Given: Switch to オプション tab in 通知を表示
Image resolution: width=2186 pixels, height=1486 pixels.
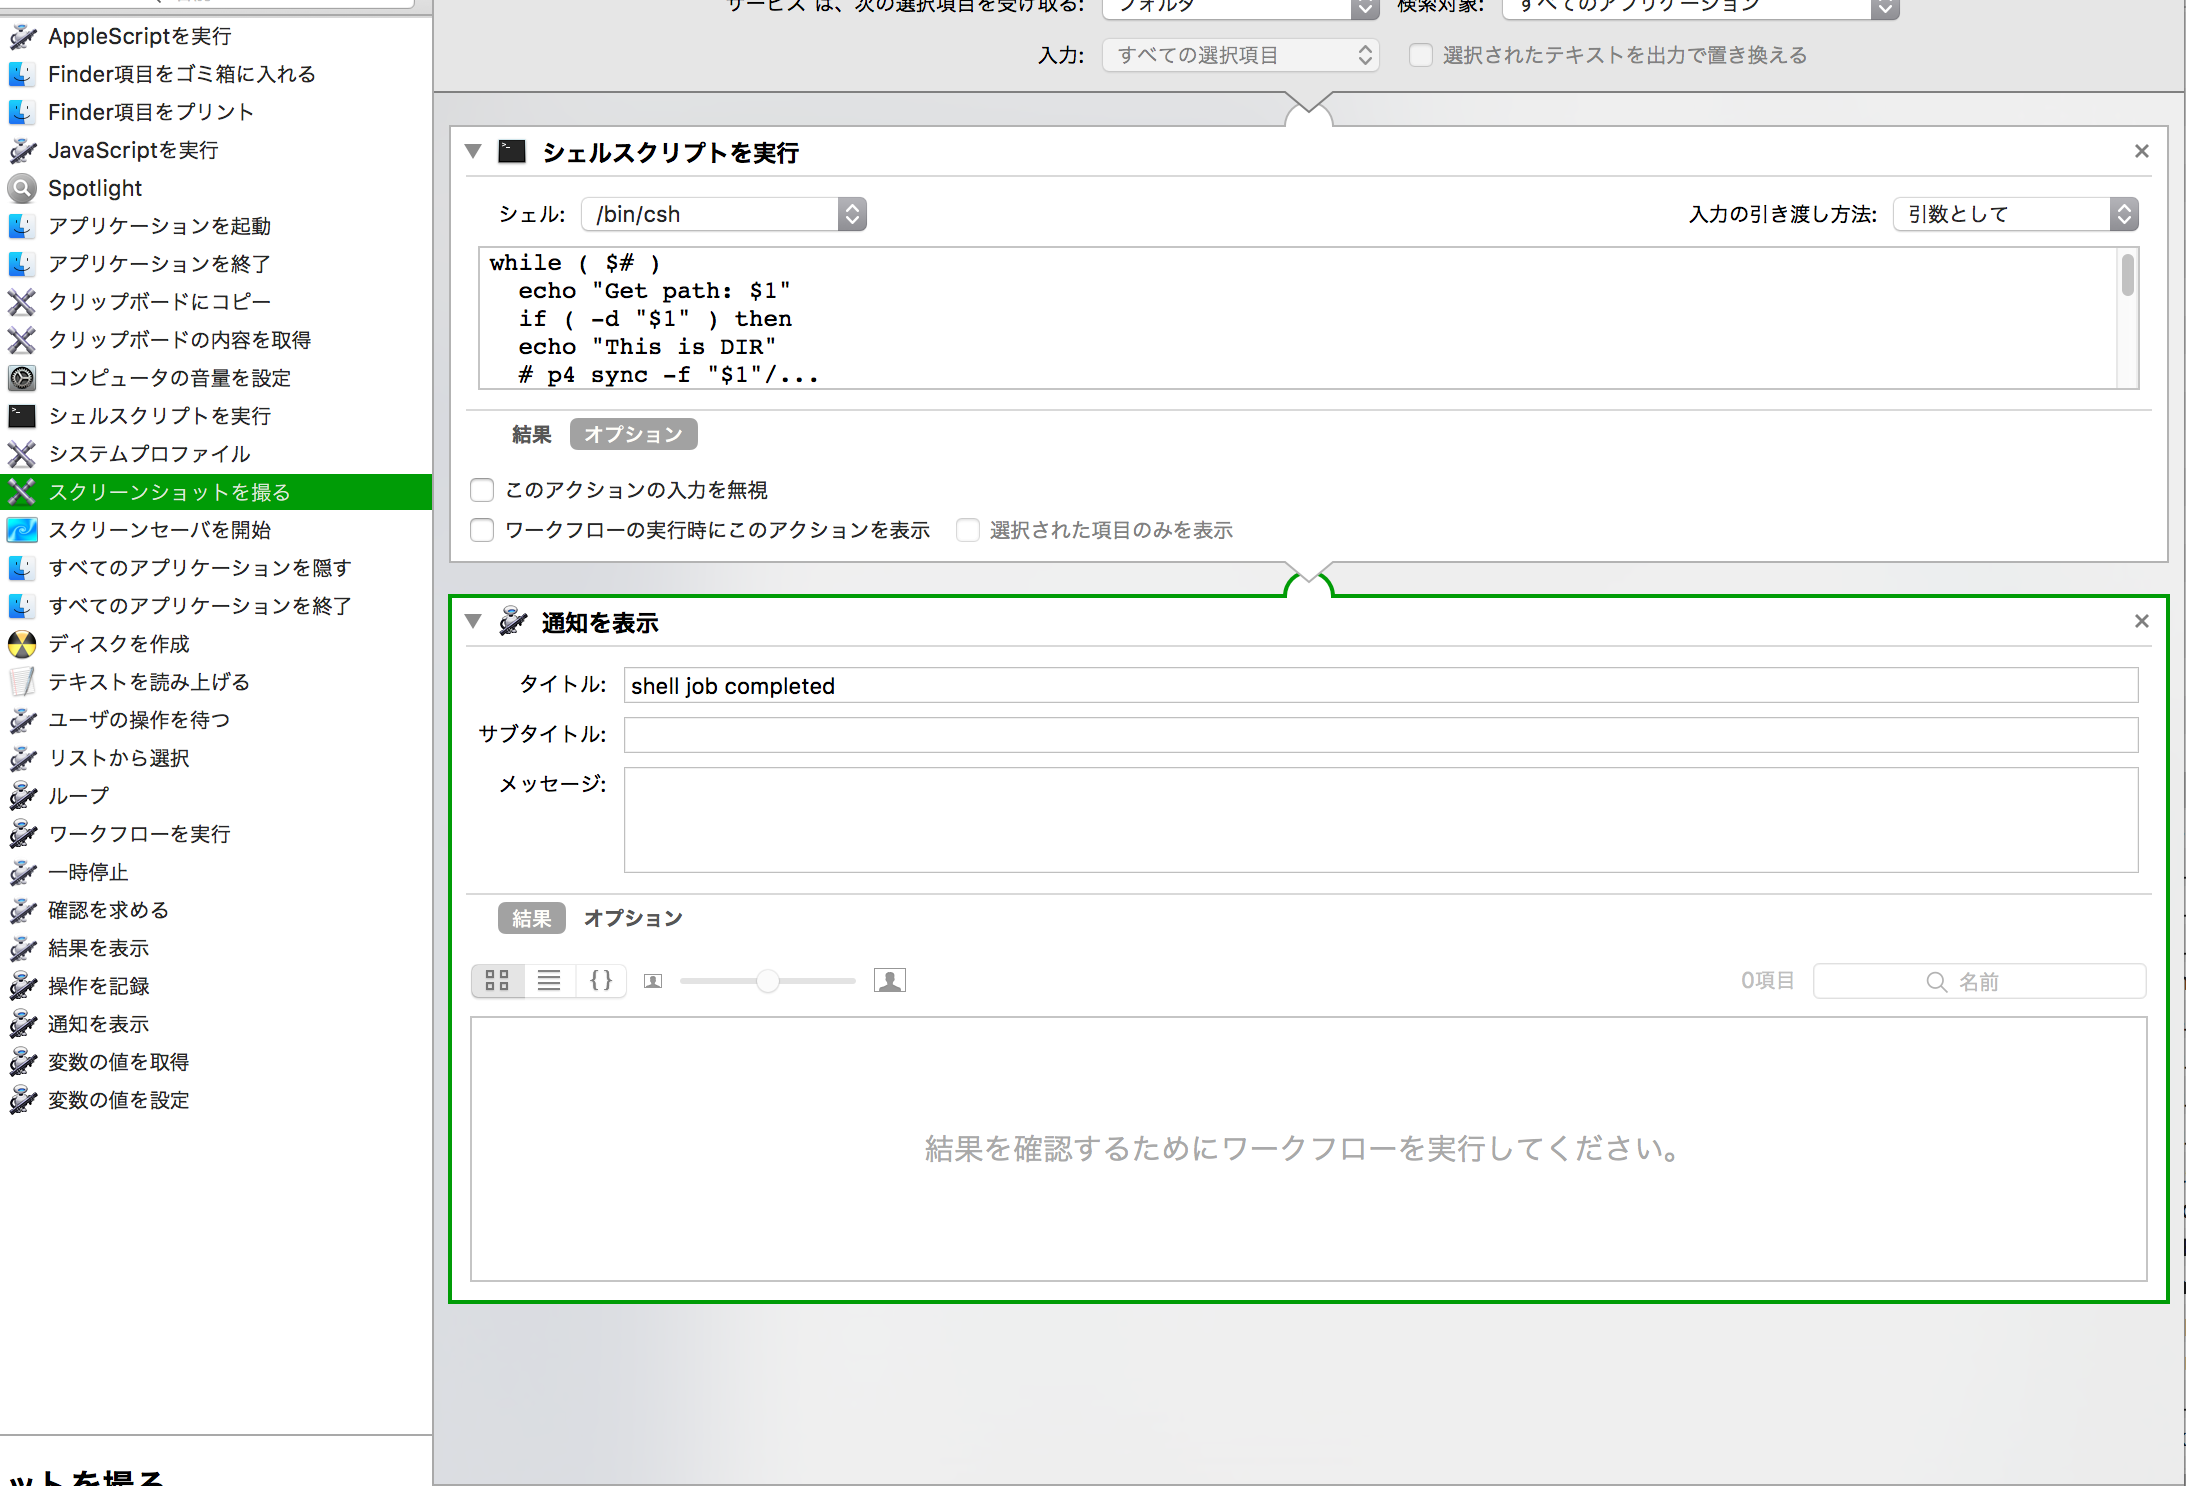Looking at the screenshot, I should coord(633,918).
